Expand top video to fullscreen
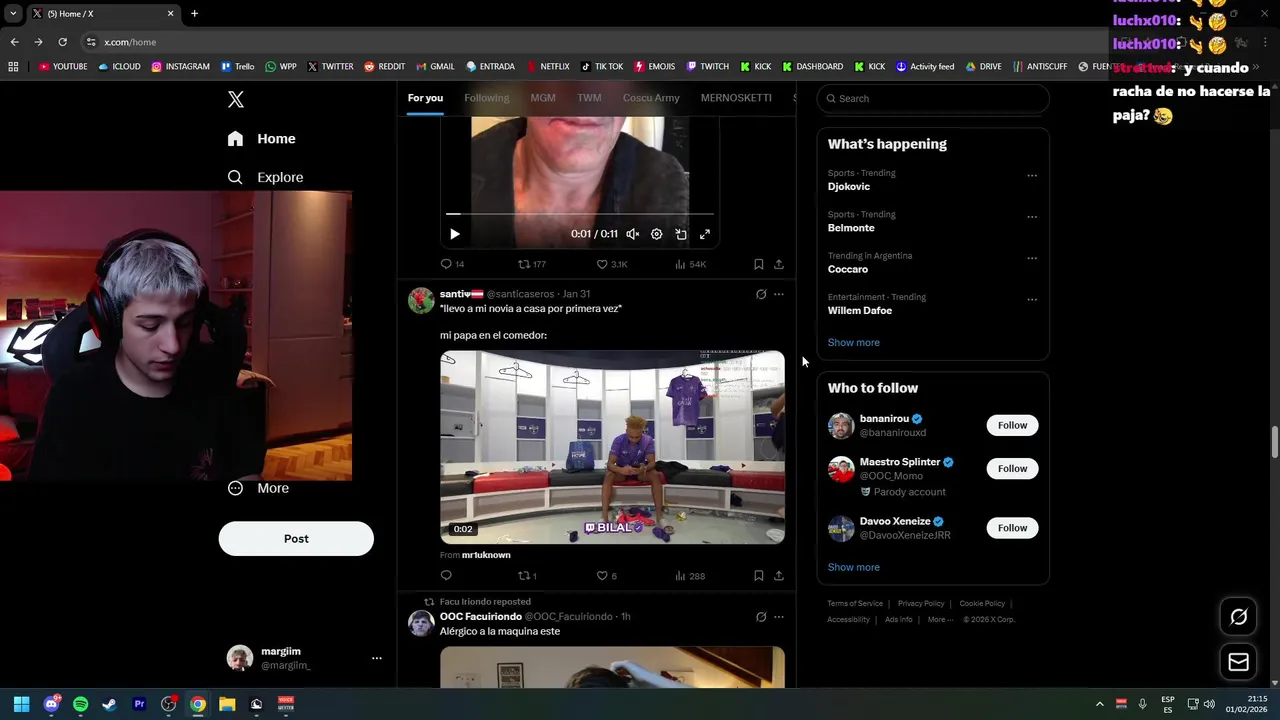 [705, 234]
